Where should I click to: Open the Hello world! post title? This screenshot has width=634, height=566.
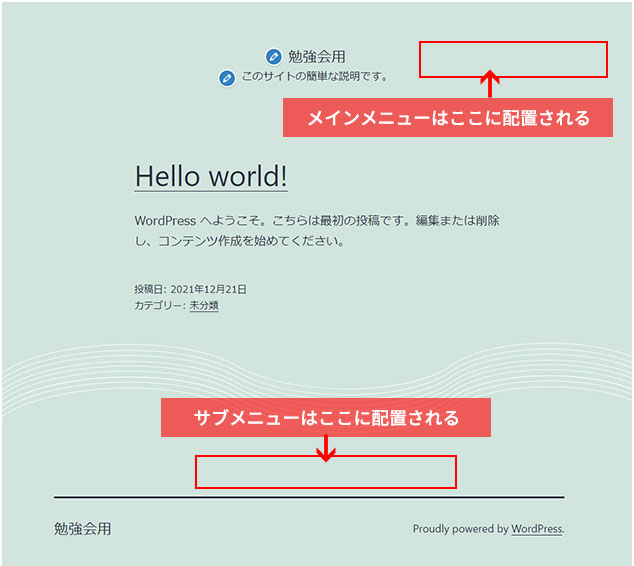(x=211, y=177)
